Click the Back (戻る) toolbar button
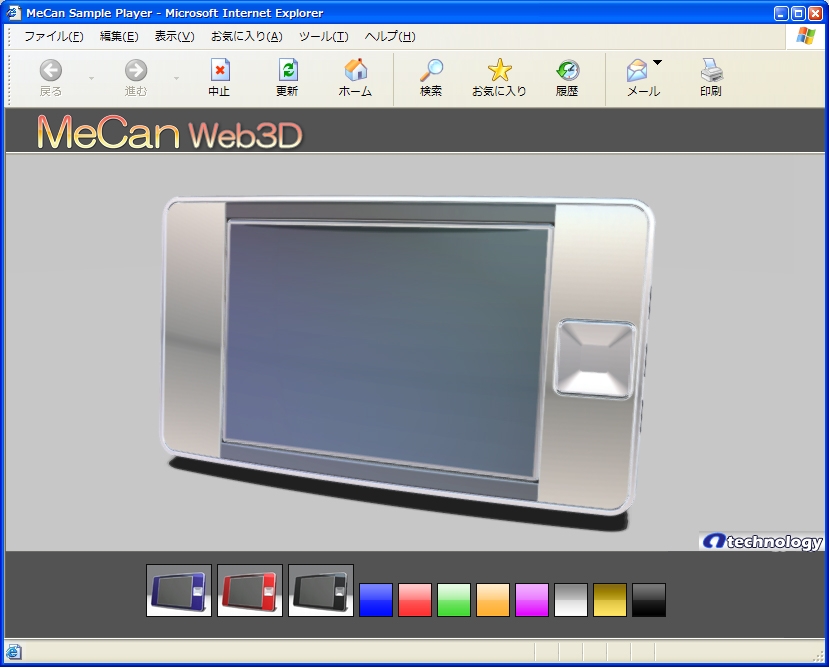This screenshot has height=668, width=829. (51, 78)
